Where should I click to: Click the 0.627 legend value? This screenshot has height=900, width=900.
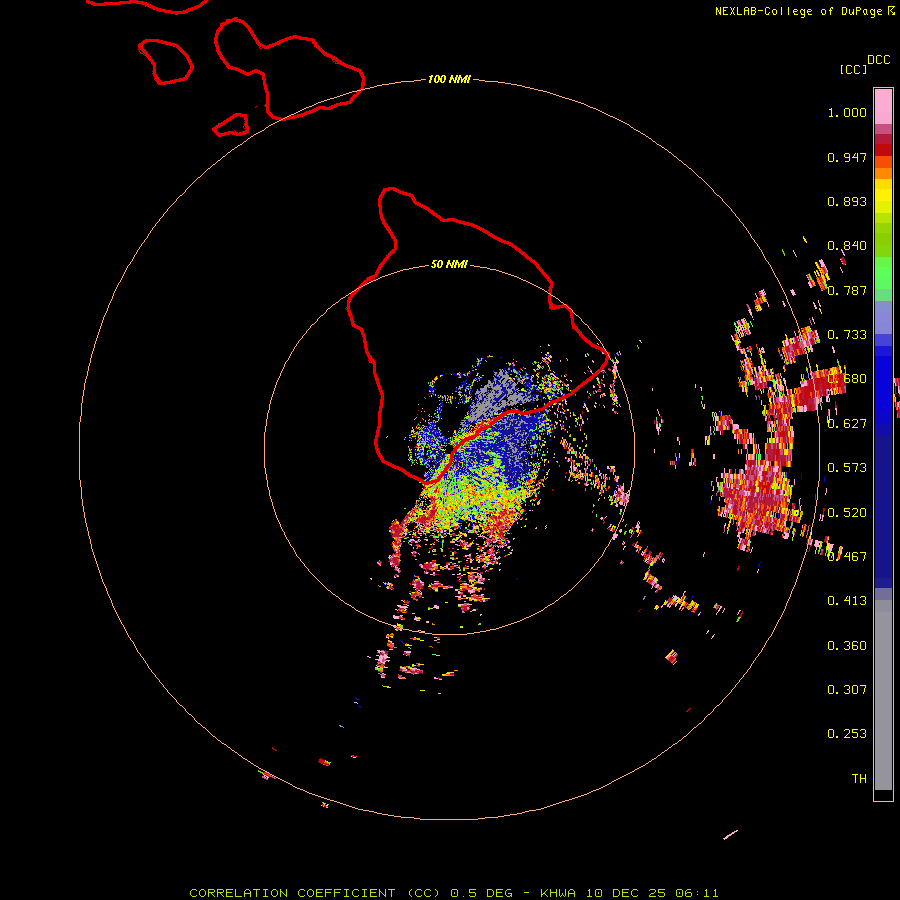point(847,424)
